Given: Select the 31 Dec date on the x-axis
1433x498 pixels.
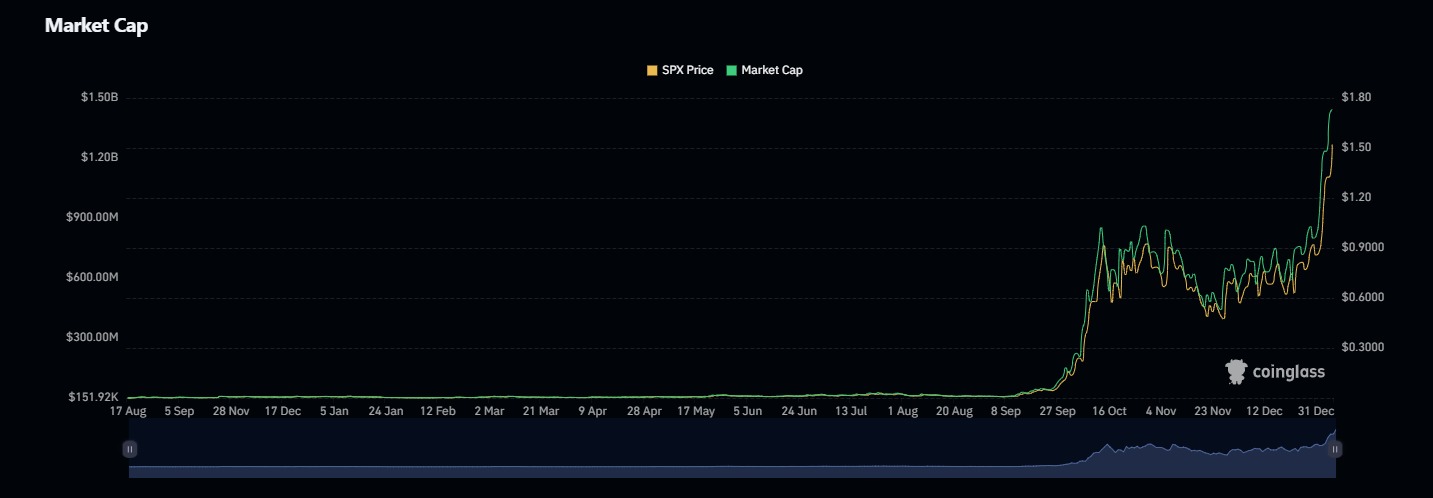Looking at the screenshot, I should [1316, 411].
